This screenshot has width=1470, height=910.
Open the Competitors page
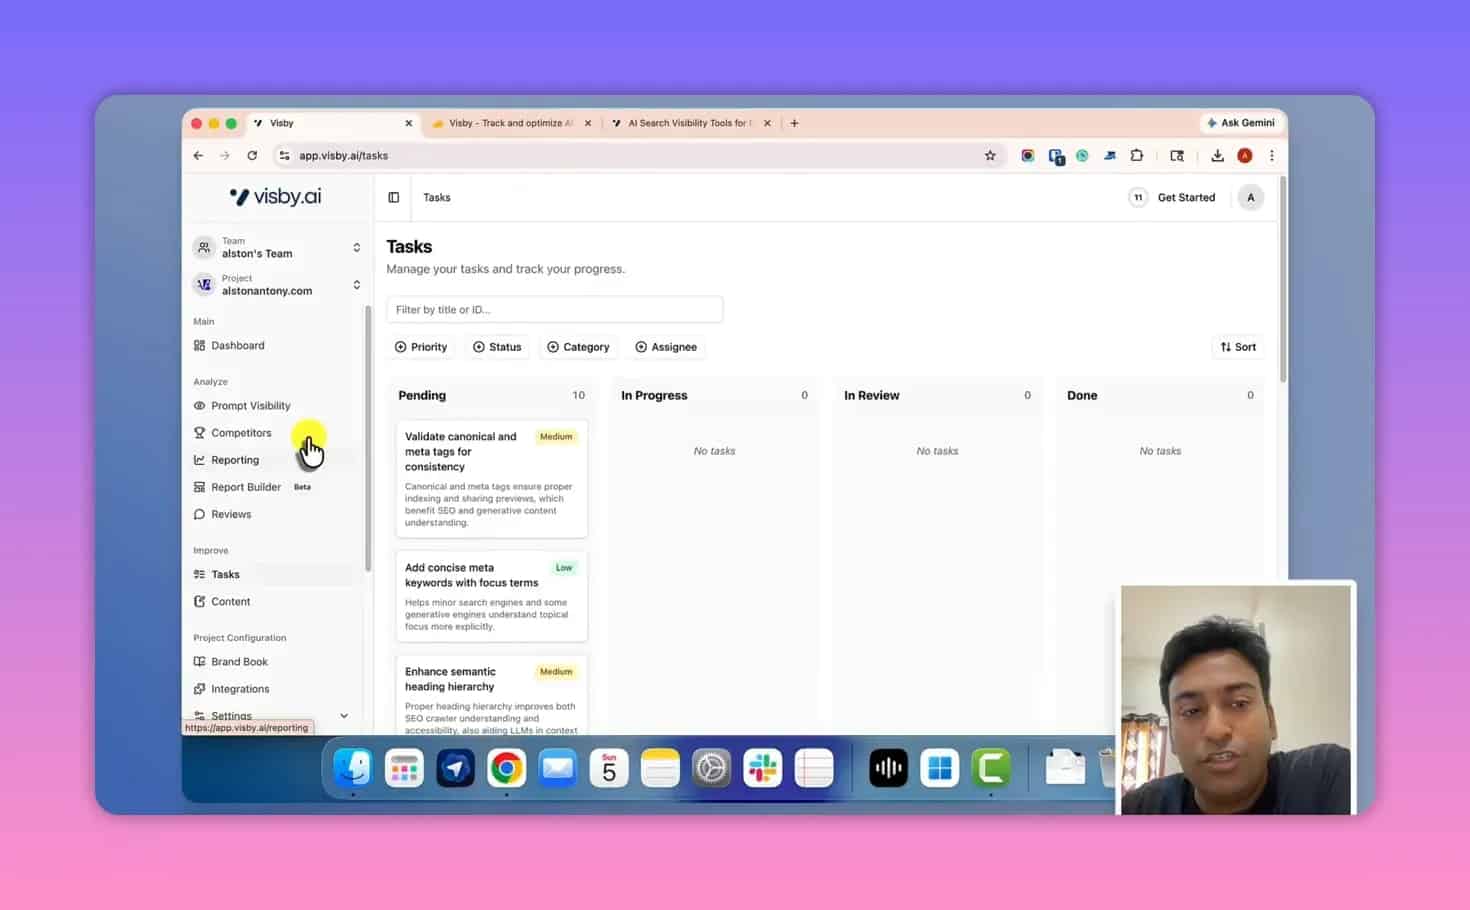[x=240, y=432]
